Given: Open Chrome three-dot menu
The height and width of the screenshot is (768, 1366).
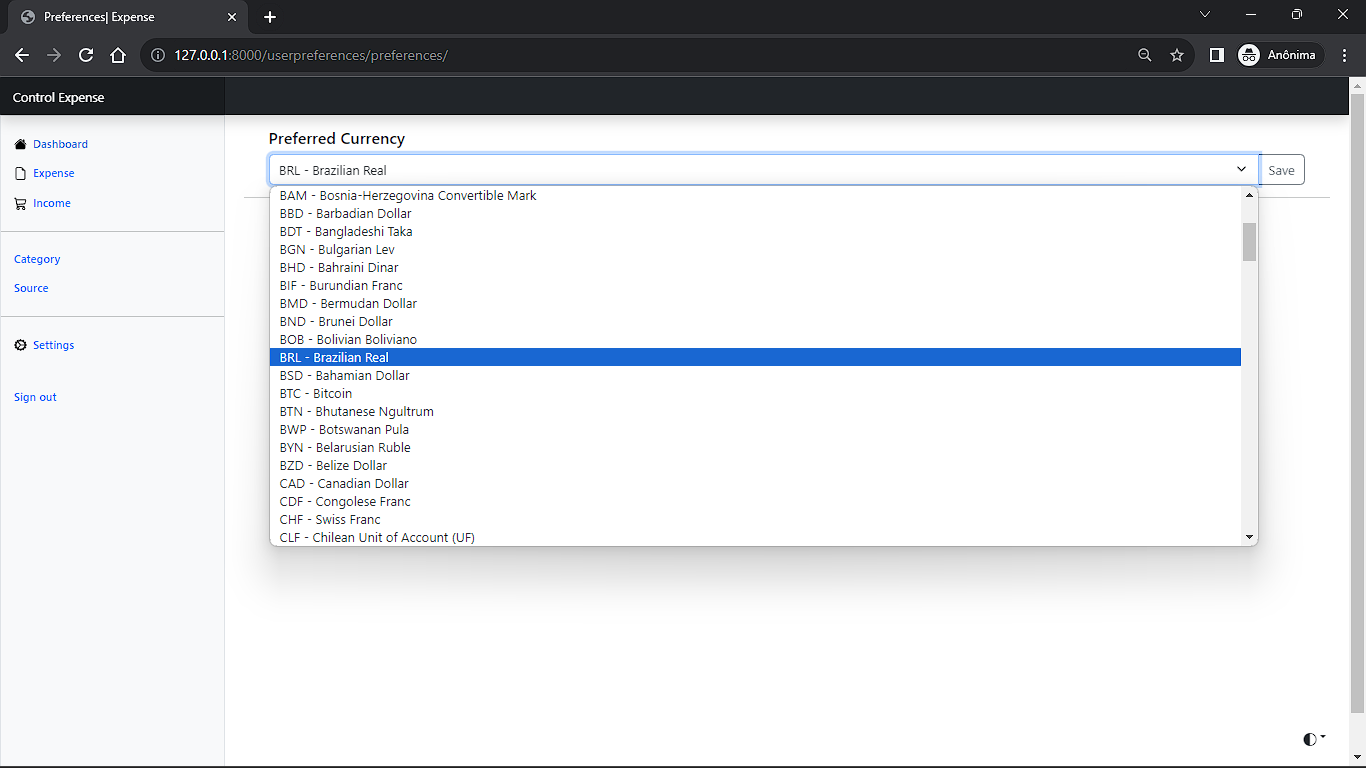Looking at the screenshot, I should 1345,55.
